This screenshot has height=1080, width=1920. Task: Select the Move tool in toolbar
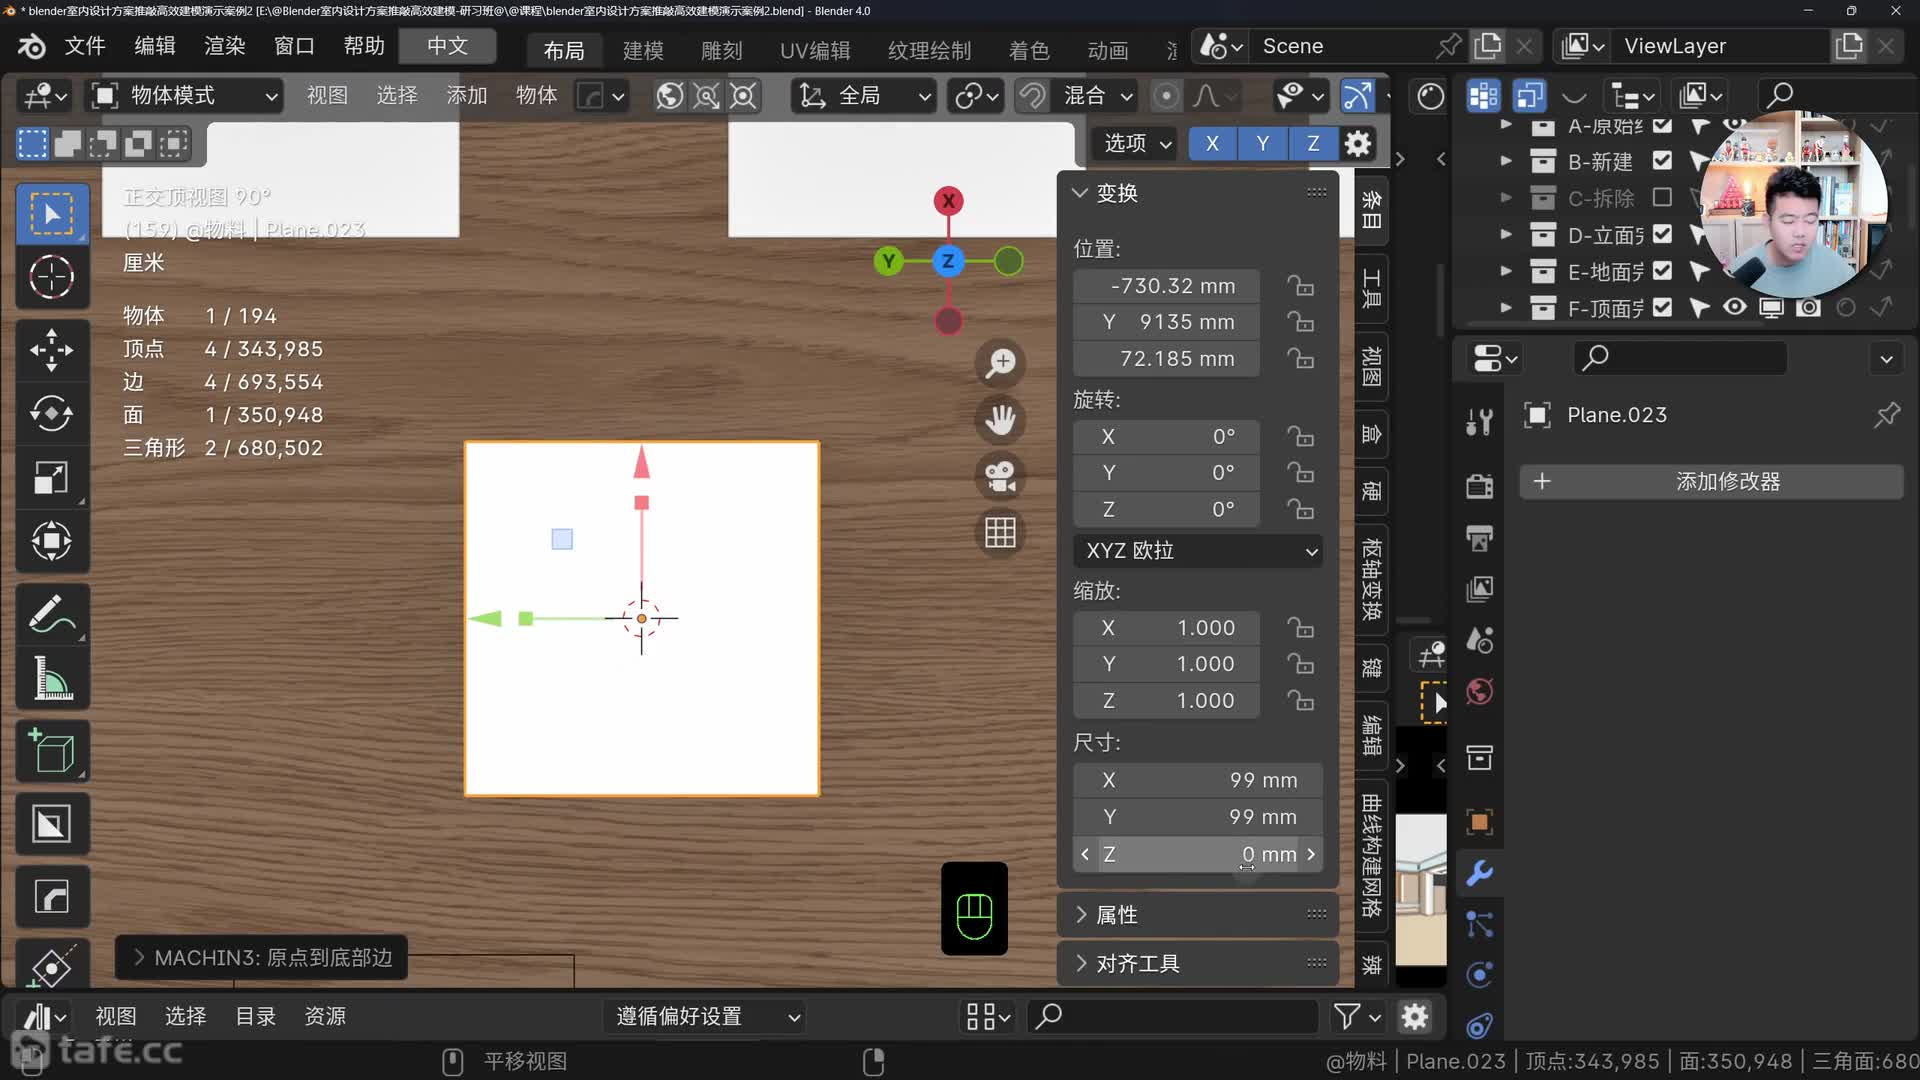51,350
